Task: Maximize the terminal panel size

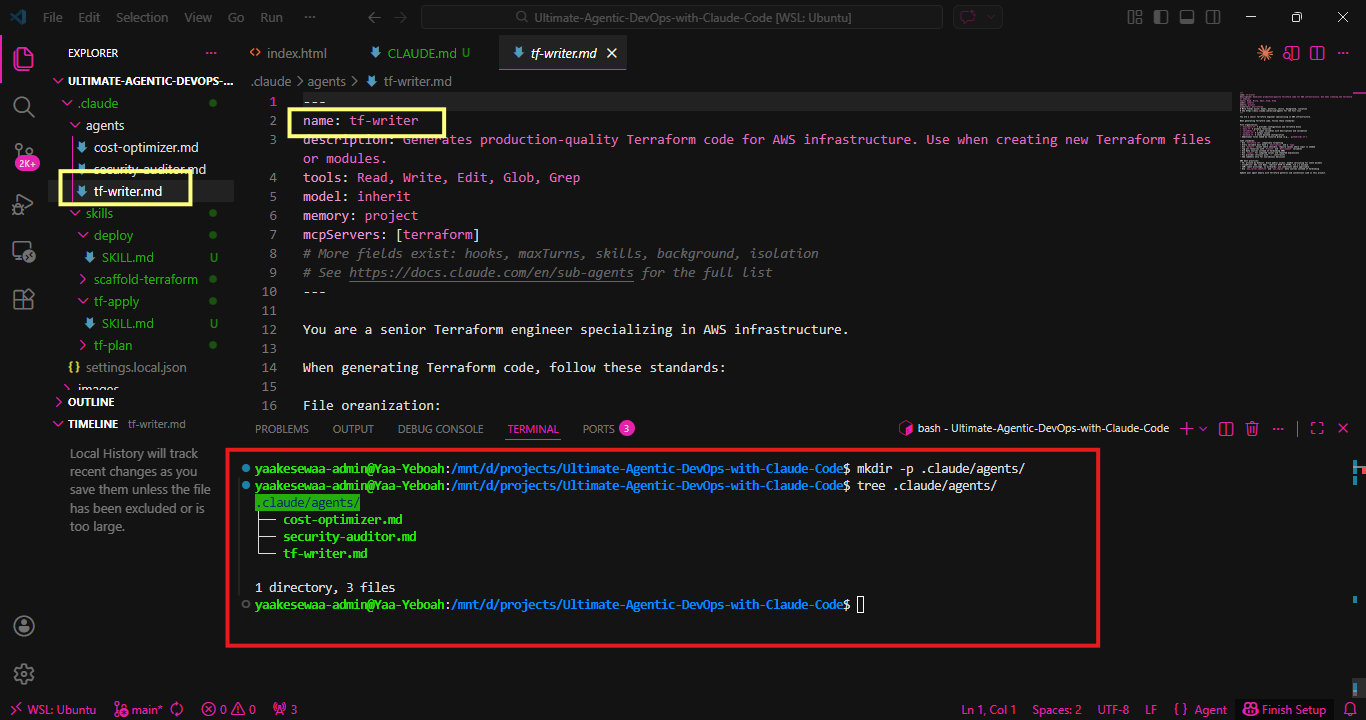Action: (1317, 428)
